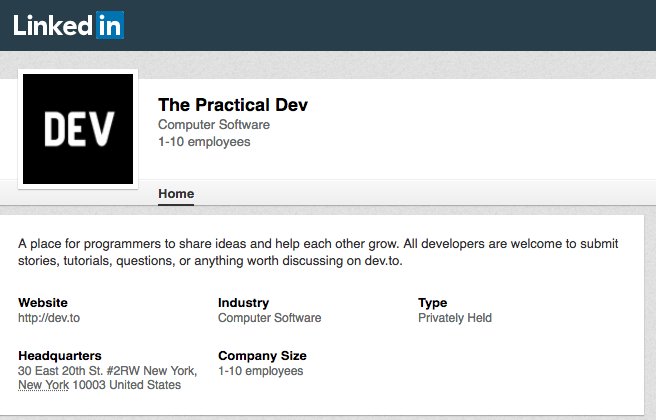Click the company description paragraph

318,252
